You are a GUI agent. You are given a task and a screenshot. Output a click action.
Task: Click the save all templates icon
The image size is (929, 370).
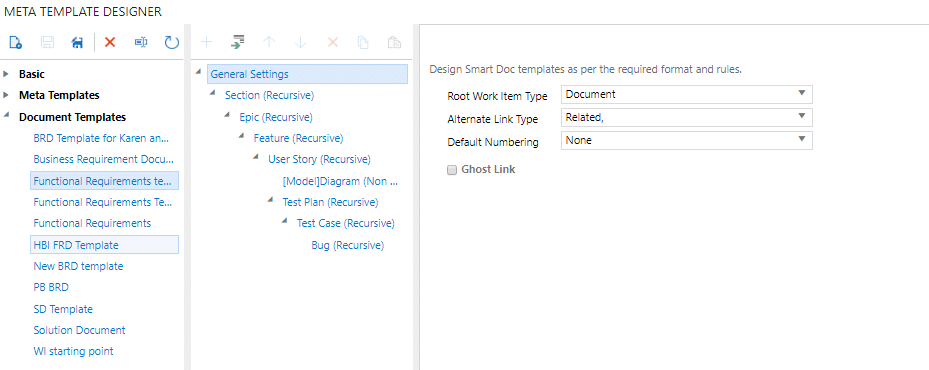tap(78, 42)
